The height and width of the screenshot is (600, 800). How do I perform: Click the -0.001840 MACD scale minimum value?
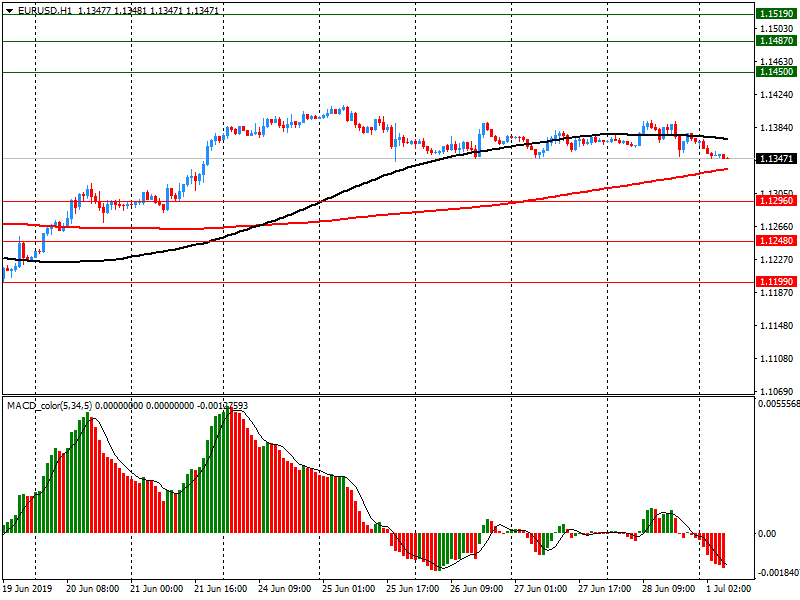779,573
